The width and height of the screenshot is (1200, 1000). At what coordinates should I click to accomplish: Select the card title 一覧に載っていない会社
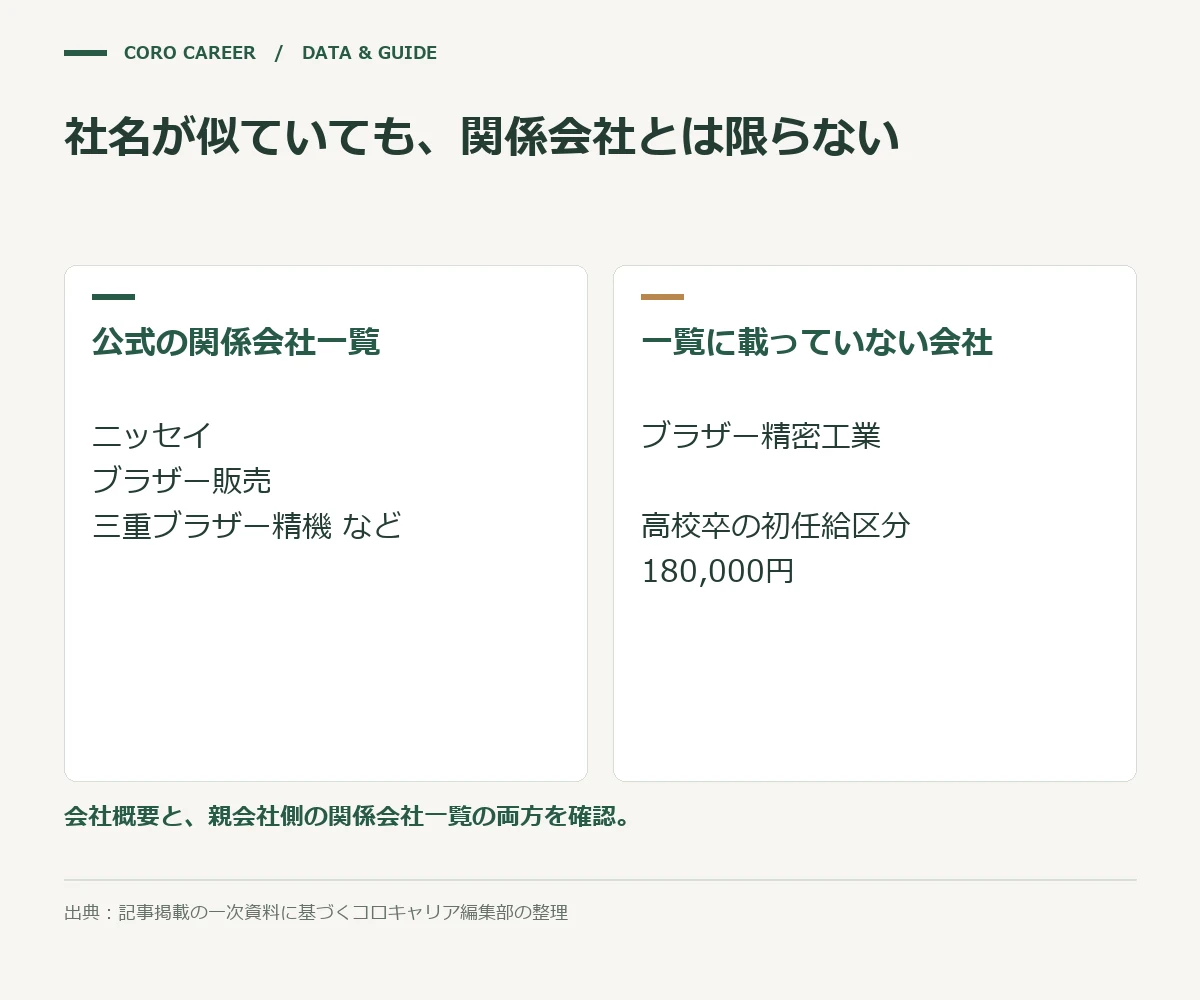click(817, 342)
